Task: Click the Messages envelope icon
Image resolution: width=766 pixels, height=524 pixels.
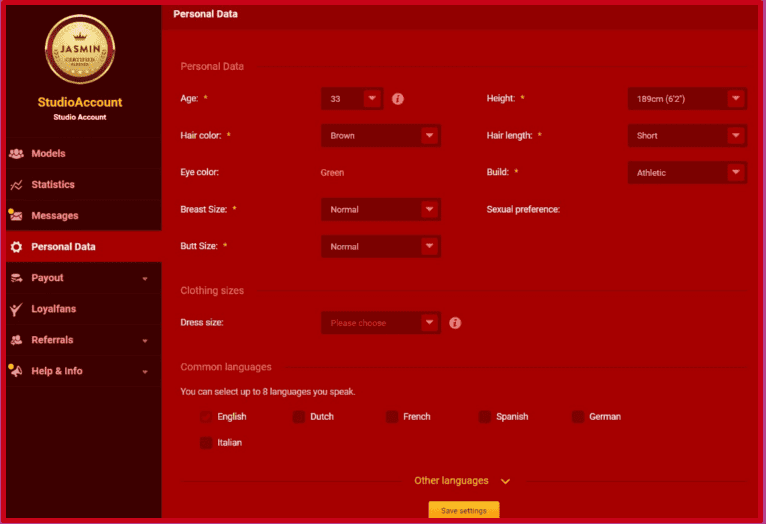Action: pos(16,216)
